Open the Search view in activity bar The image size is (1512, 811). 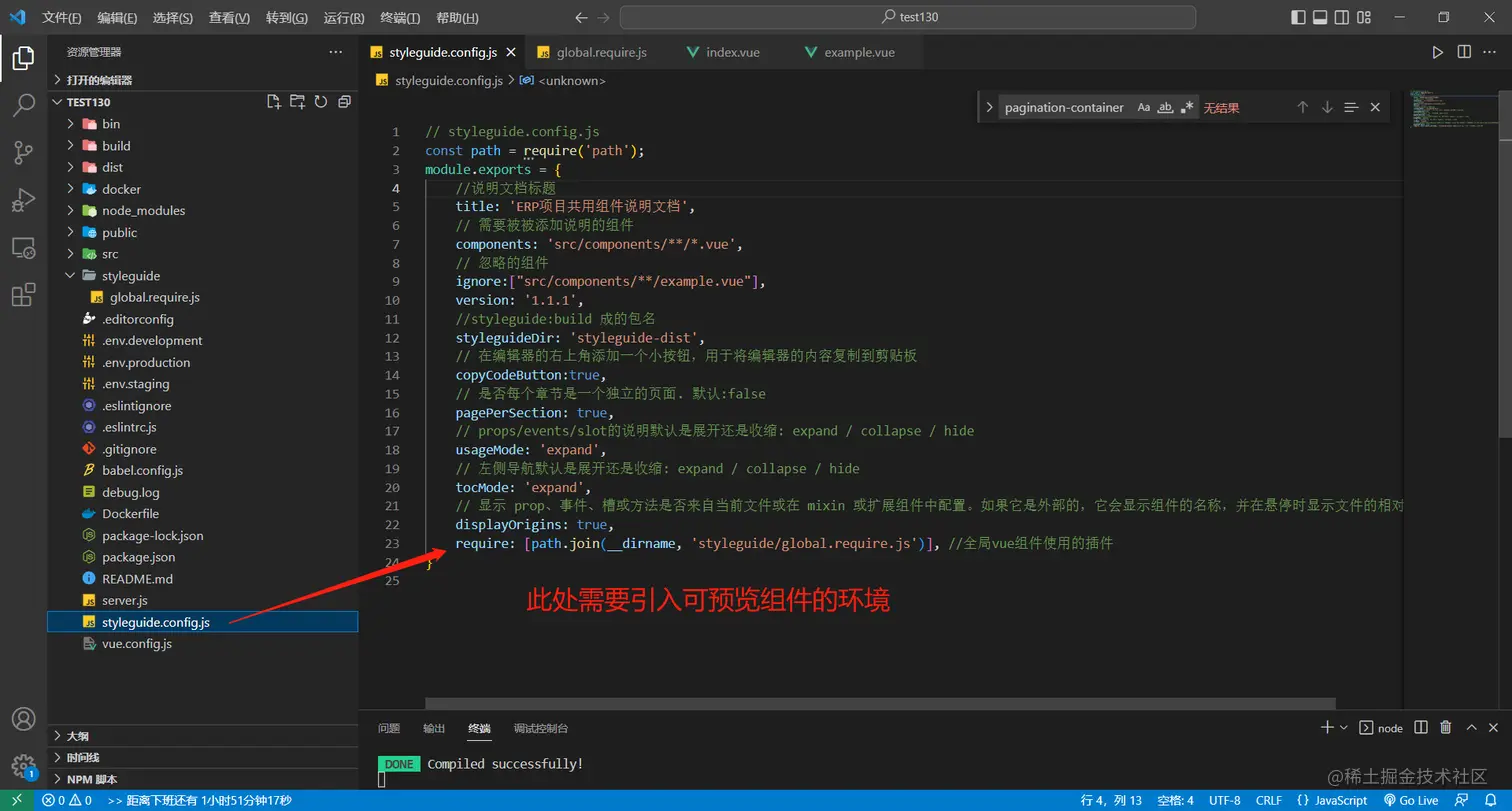(23, 106)
